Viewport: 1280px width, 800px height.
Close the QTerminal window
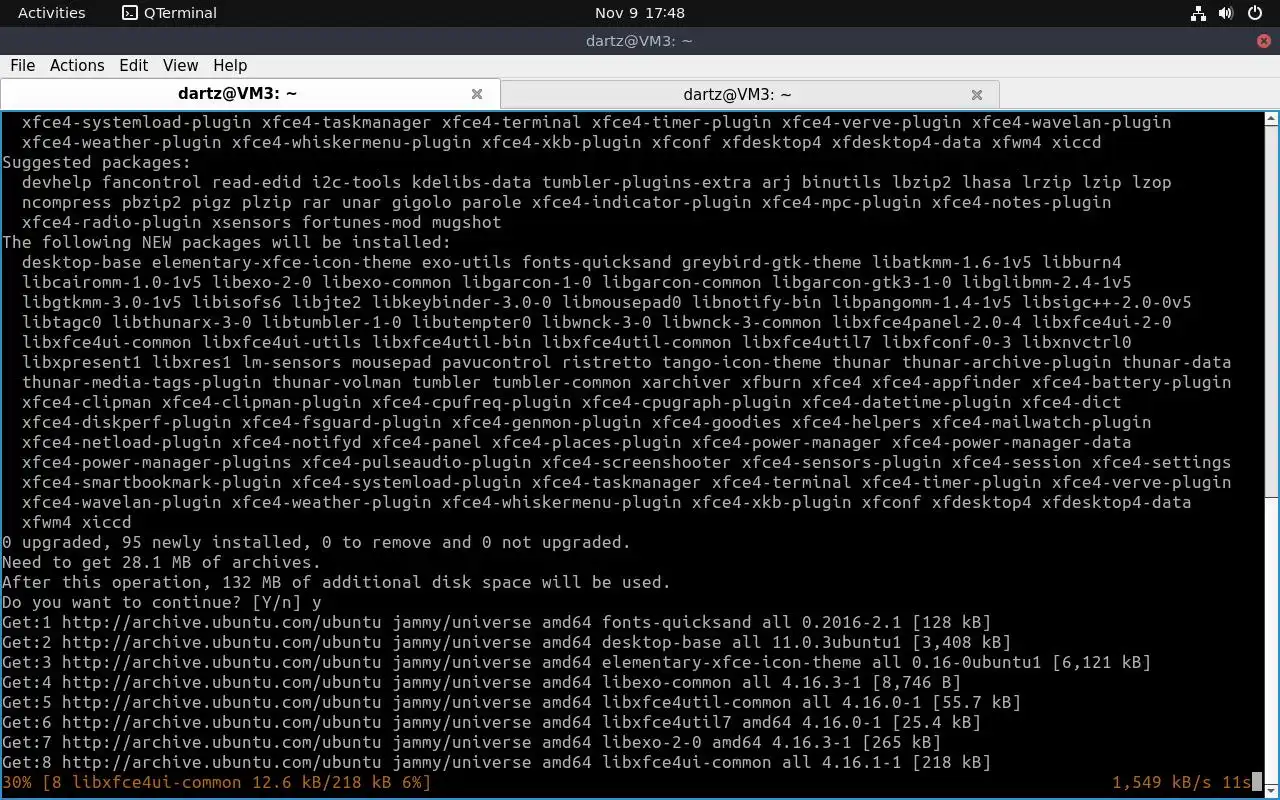pos(1264,41)
